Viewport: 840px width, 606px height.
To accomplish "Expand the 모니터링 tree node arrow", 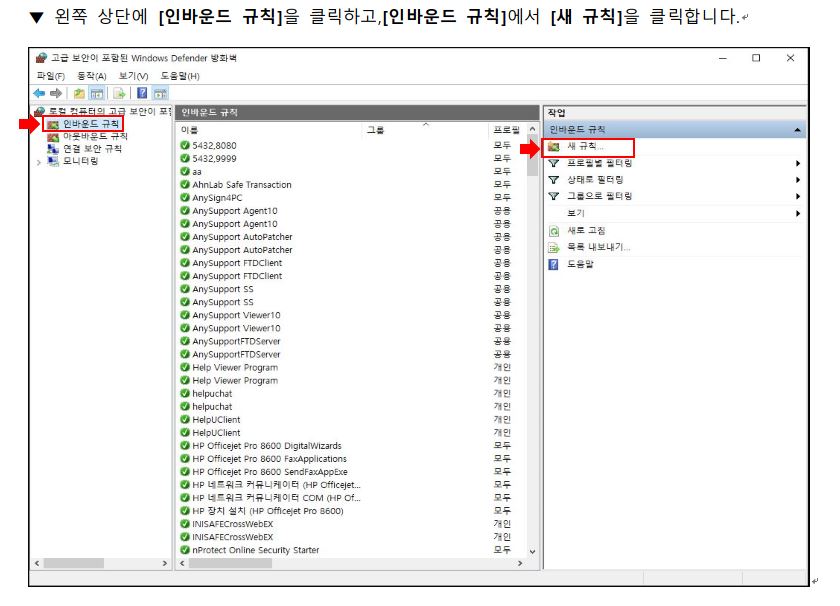I will click(x=39, y=162).
